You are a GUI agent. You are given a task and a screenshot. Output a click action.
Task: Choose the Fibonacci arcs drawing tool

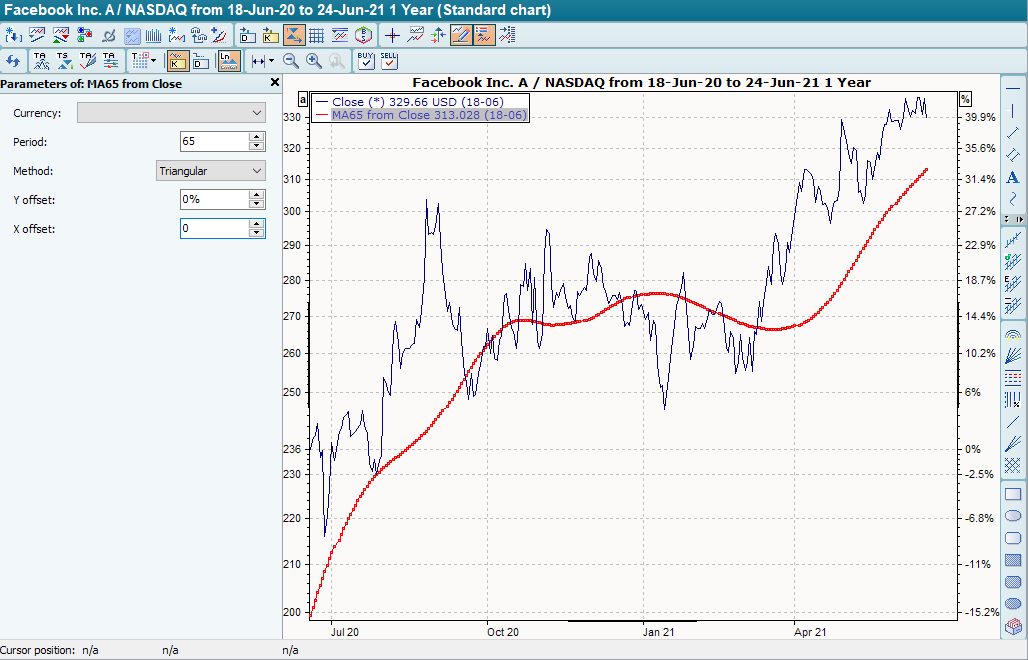click(1013, 334)
